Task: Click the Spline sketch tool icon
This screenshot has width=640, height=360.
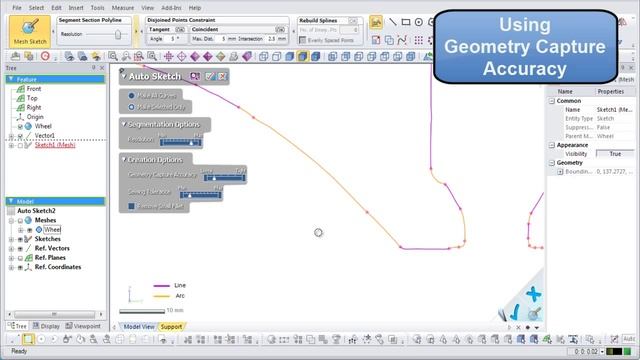Action: tap(402, 40)
